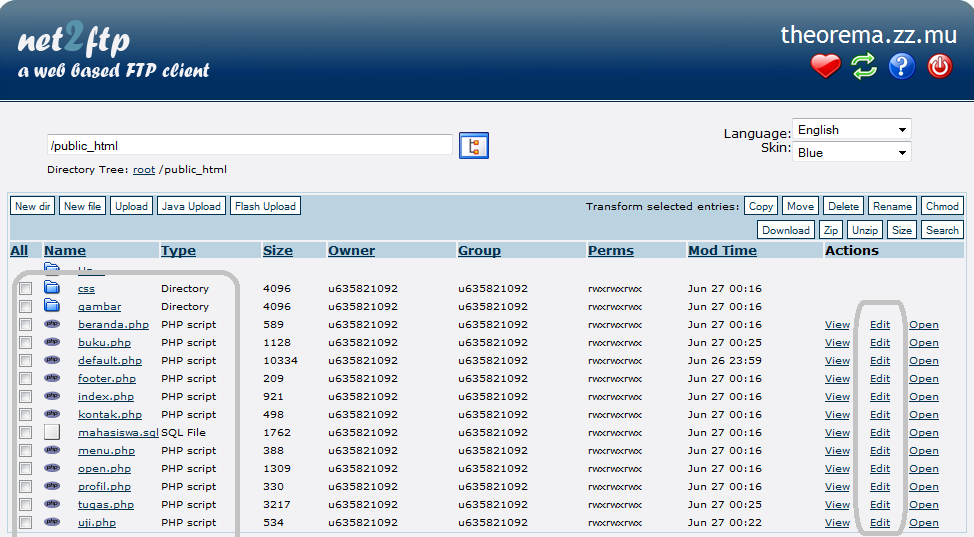Screen dimensions: 974x537
Task: Click the directory tree icon beside path field
Action: tap(474, 145)
